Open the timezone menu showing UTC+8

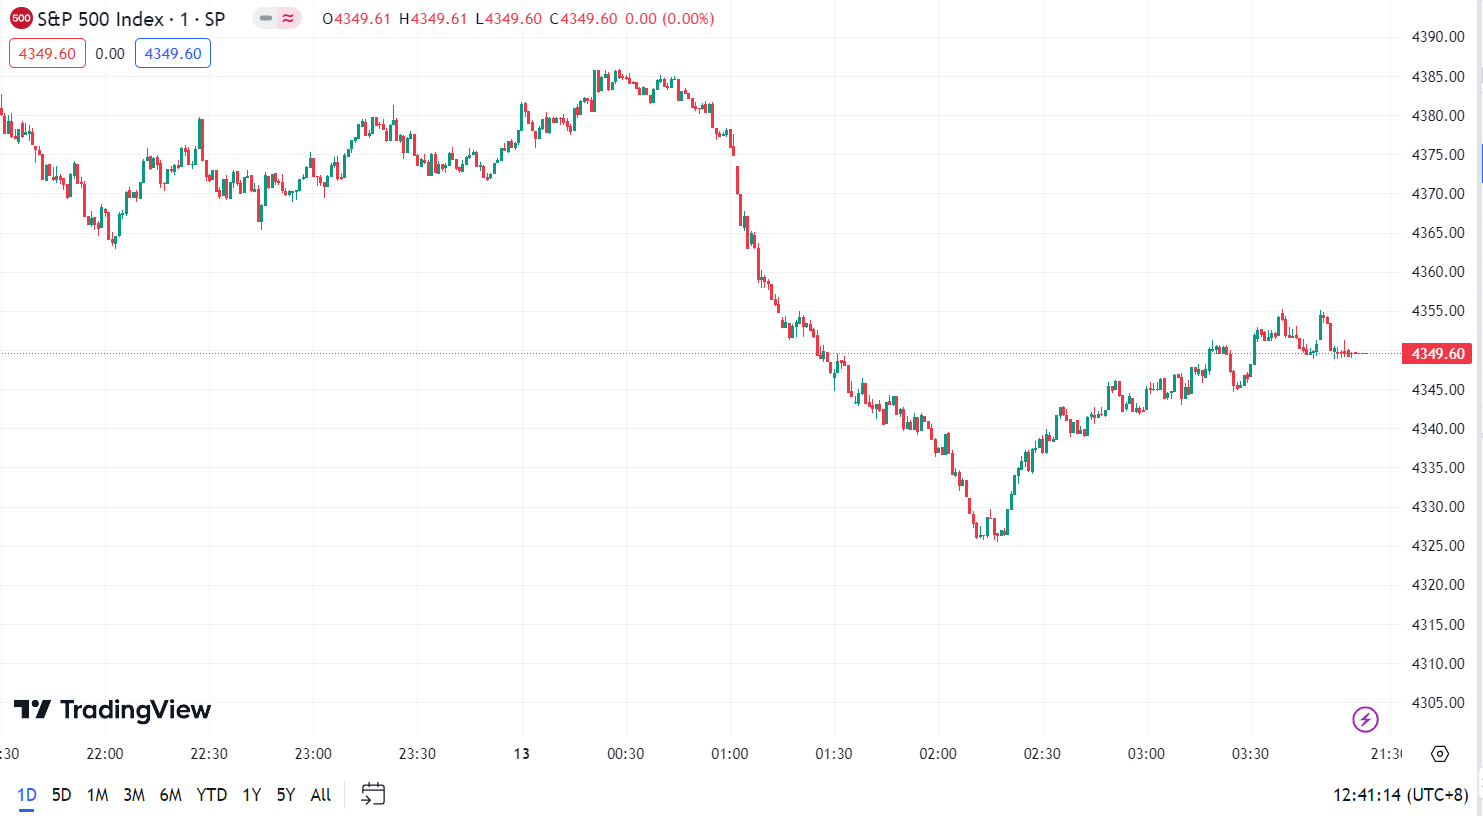(1400, 795)
